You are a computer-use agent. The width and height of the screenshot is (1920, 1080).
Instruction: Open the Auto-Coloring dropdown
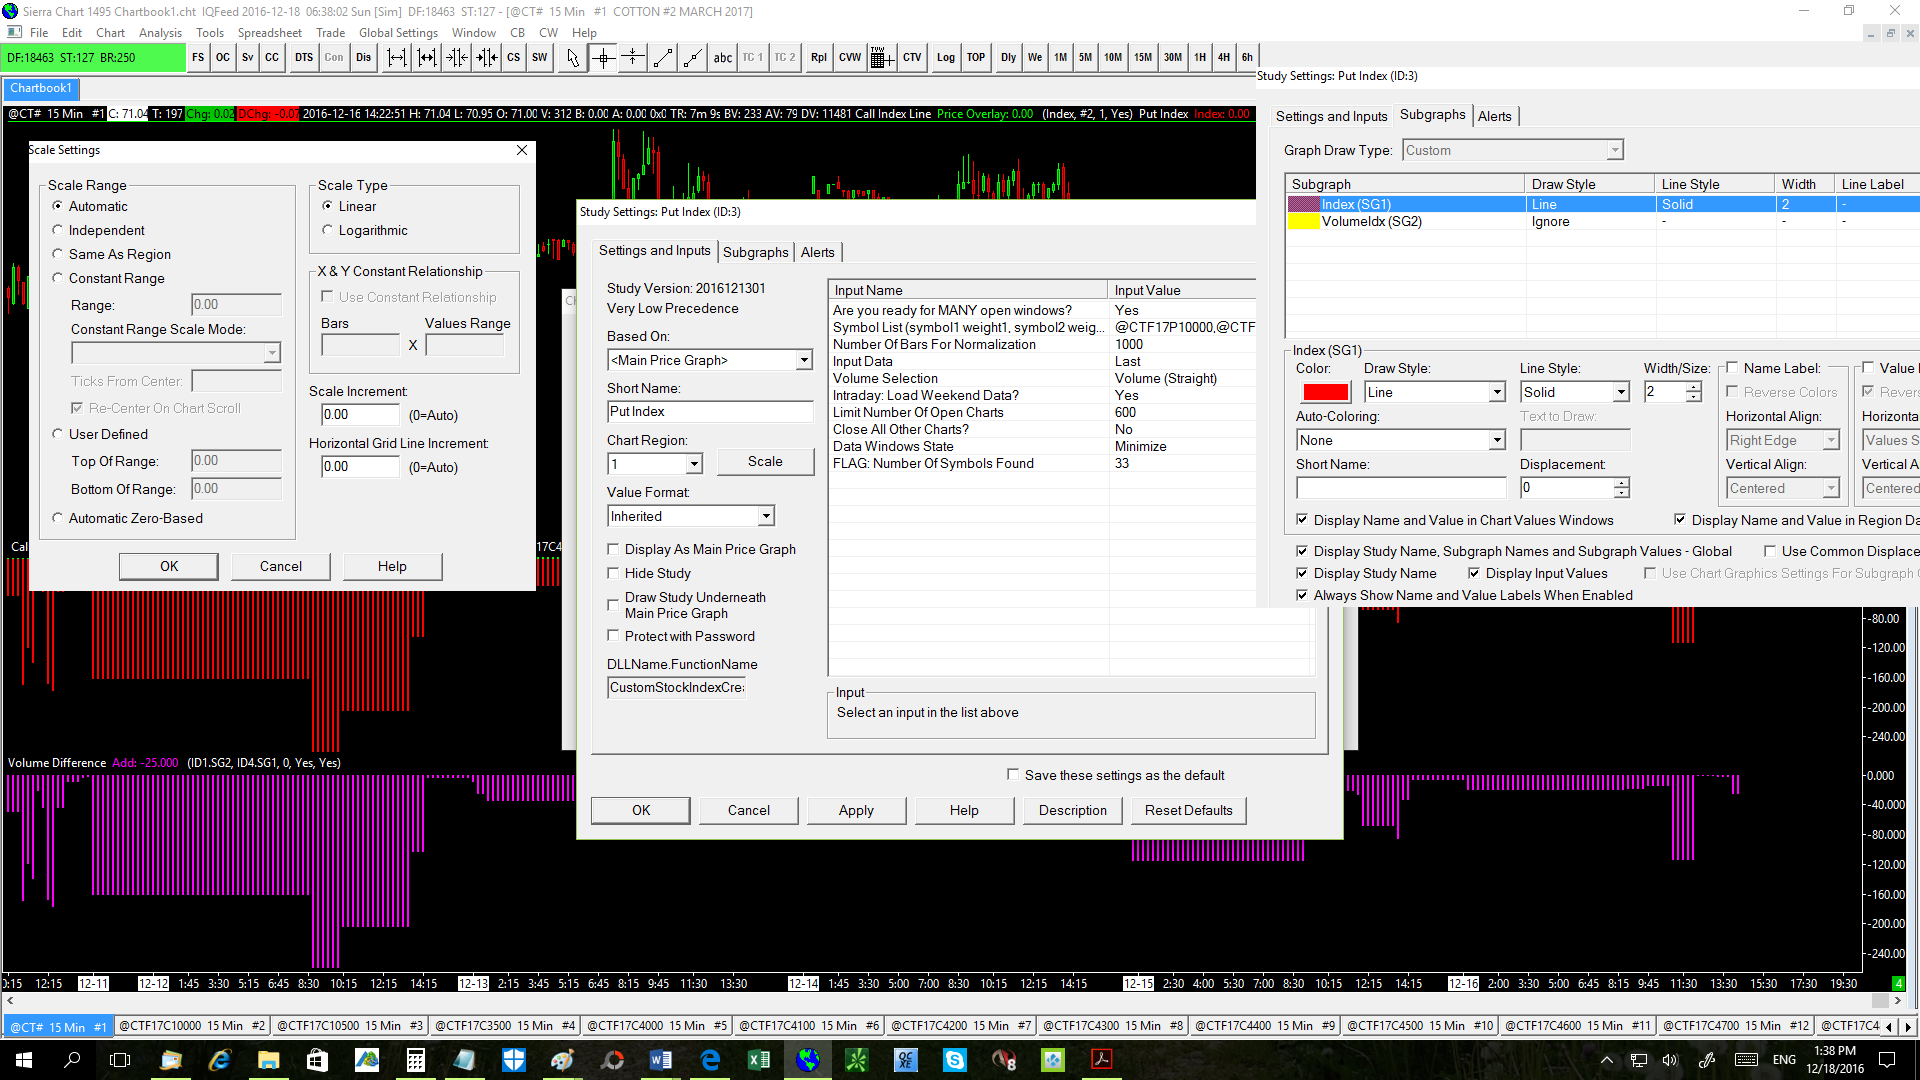(x=1497, y=440)
